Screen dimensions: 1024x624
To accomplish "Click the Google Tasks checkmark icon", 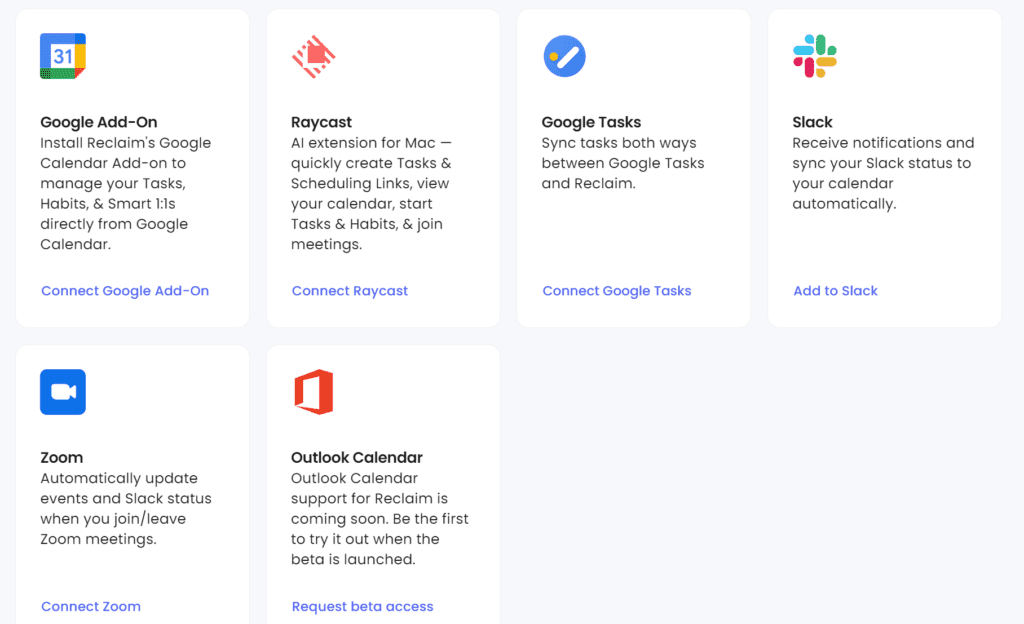I will [564, 56].
